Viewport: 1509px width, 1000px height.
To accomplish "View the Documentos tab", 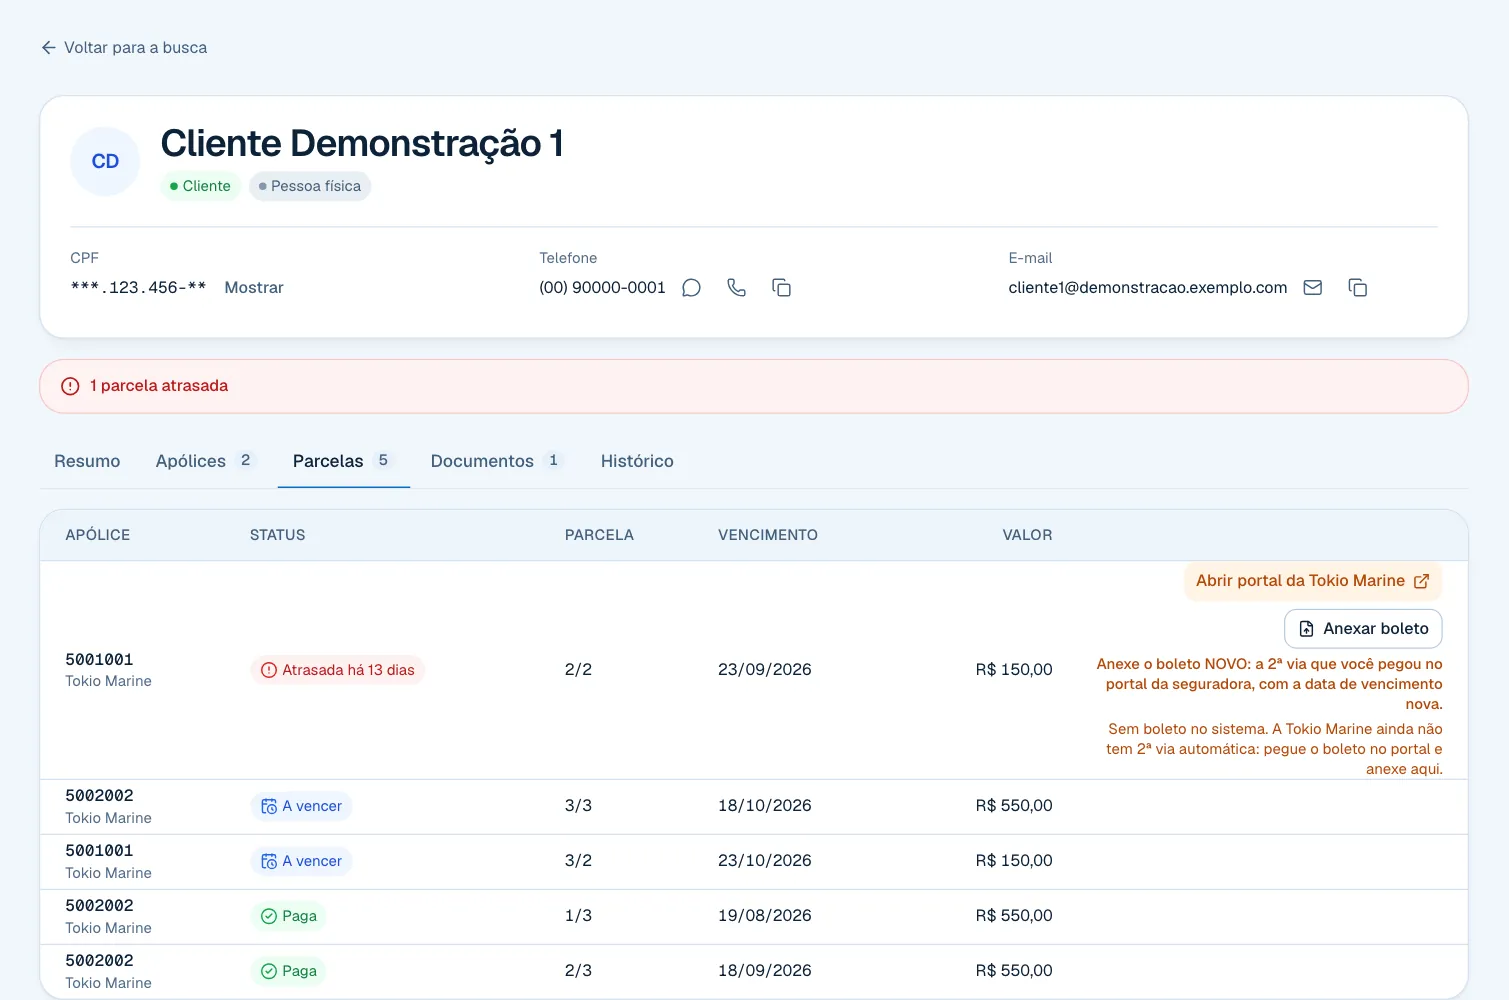I will (497, 461).
